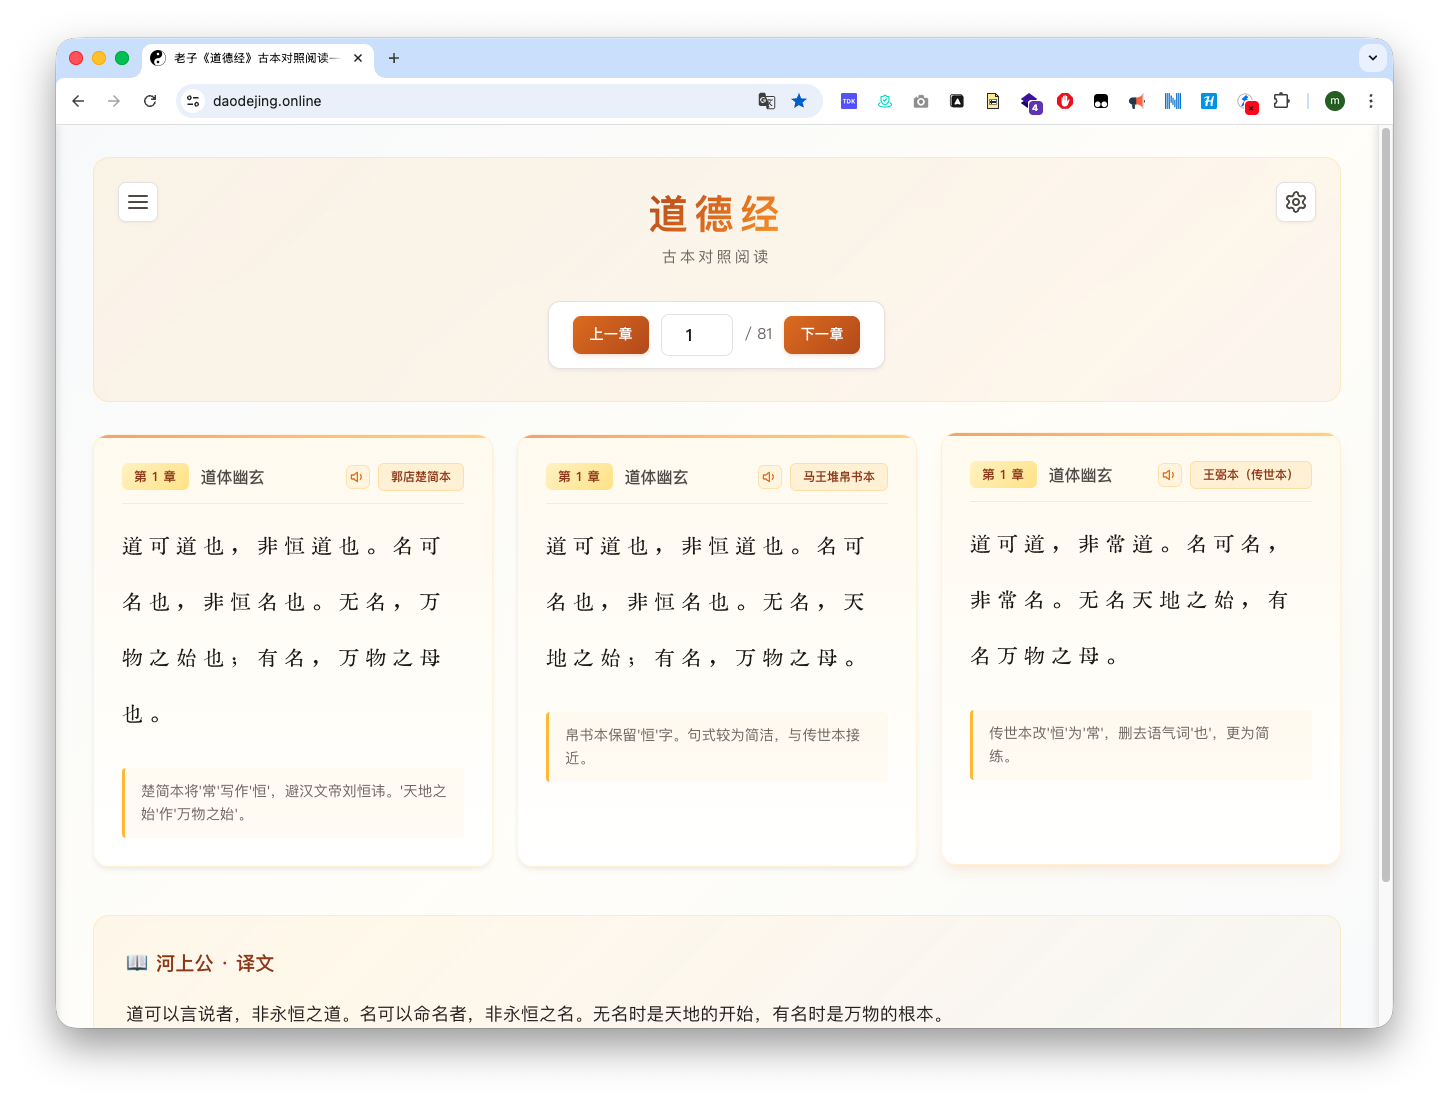Reload the page with the refresh icon
Screen dimensions: 1449x1102
(x=150, y=100)
